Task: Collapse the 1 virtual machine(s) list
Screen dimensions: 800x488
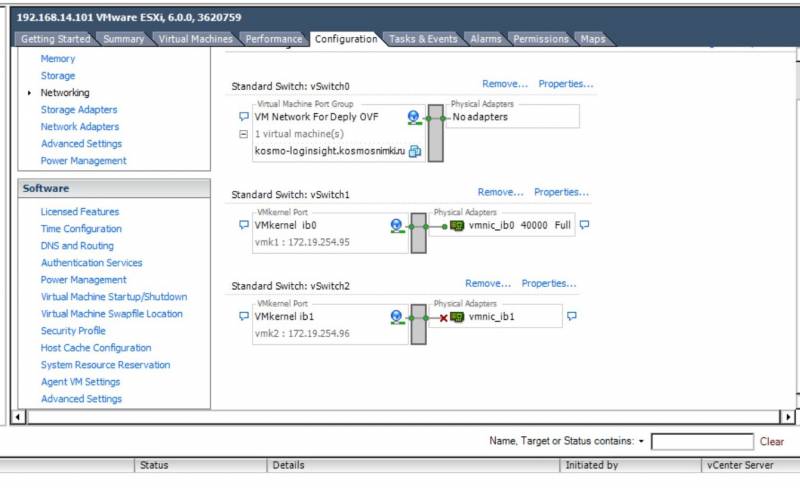Action: pyautogui.click(x=243, y=134)
